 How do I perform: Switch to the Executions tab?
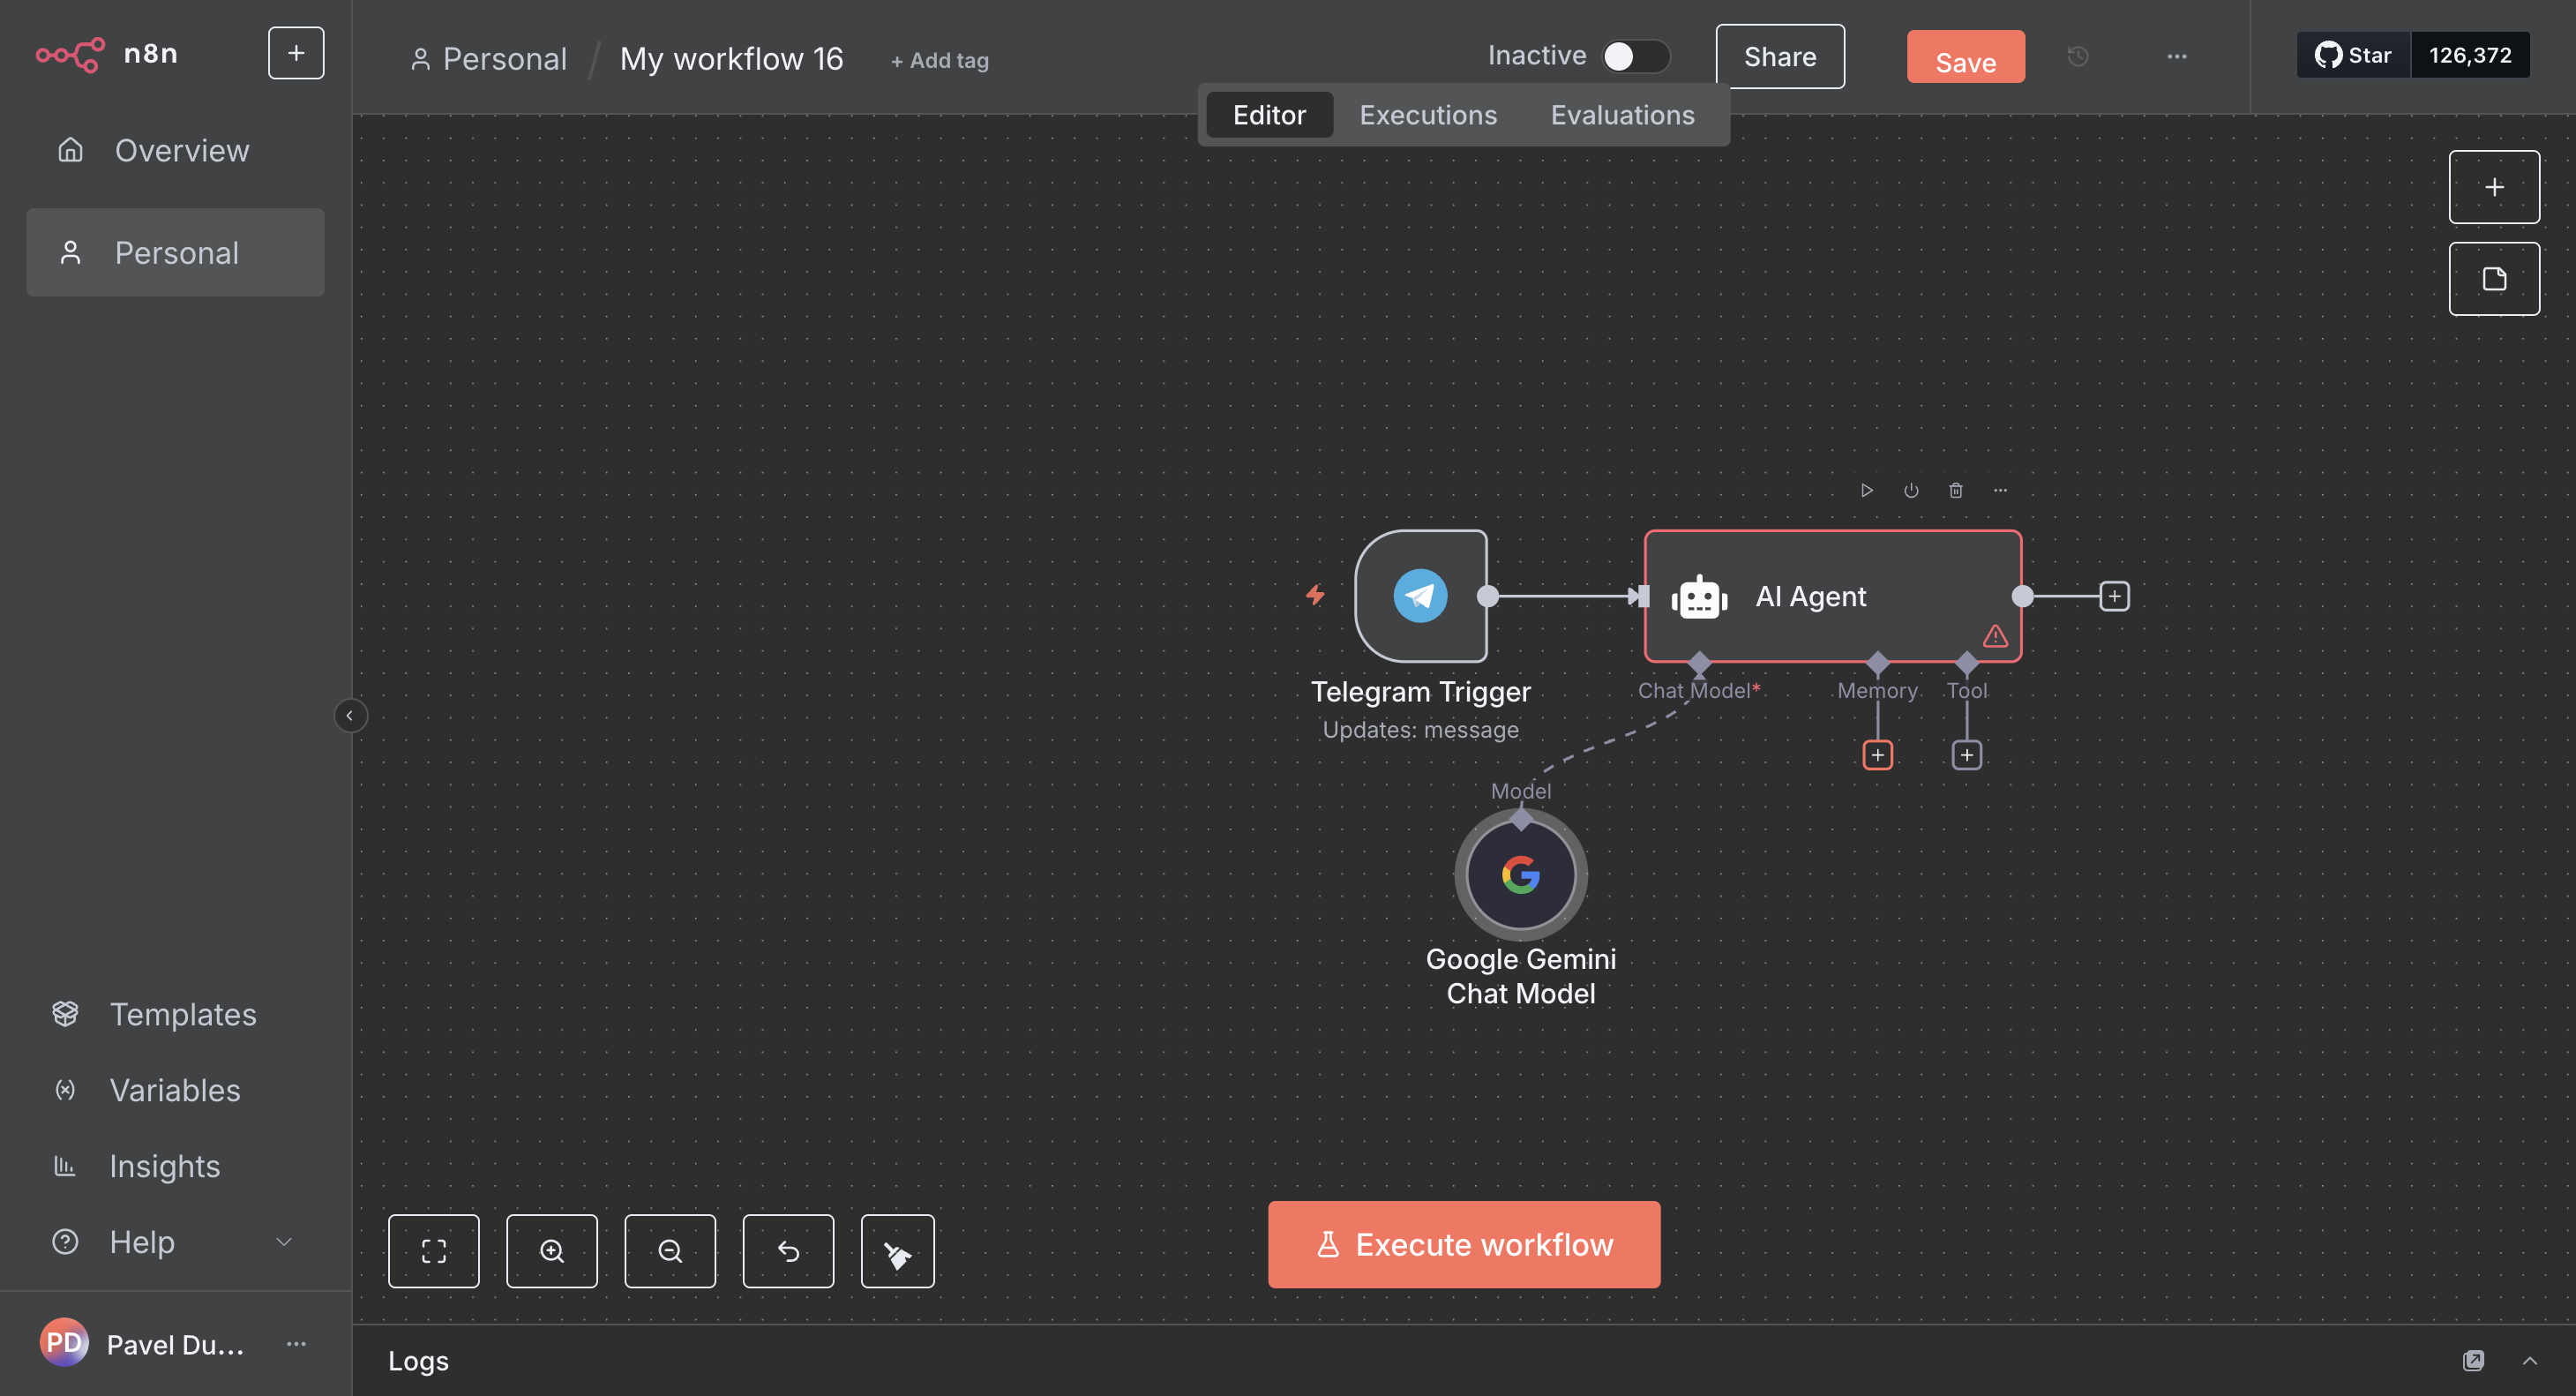point(1427,115)
